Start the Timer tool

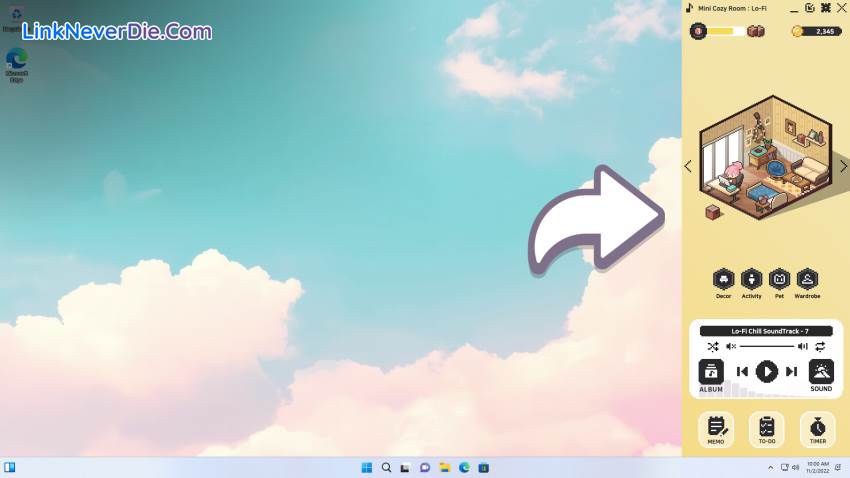(817, 427)
